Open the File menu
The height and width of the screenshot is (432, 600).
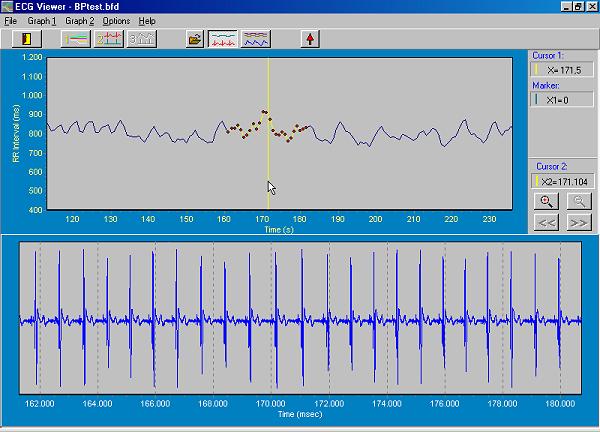(x=11, y=20)
